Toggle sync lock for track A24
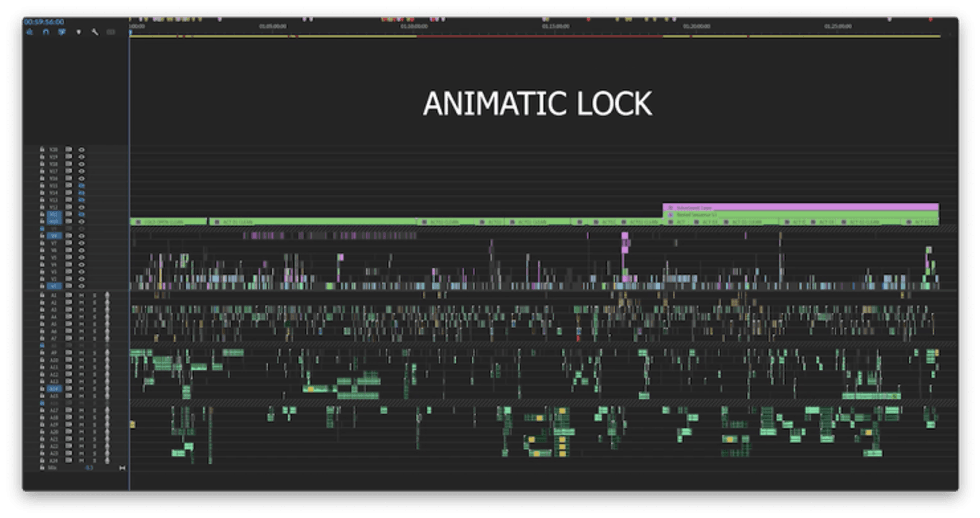 pos(69,461)
